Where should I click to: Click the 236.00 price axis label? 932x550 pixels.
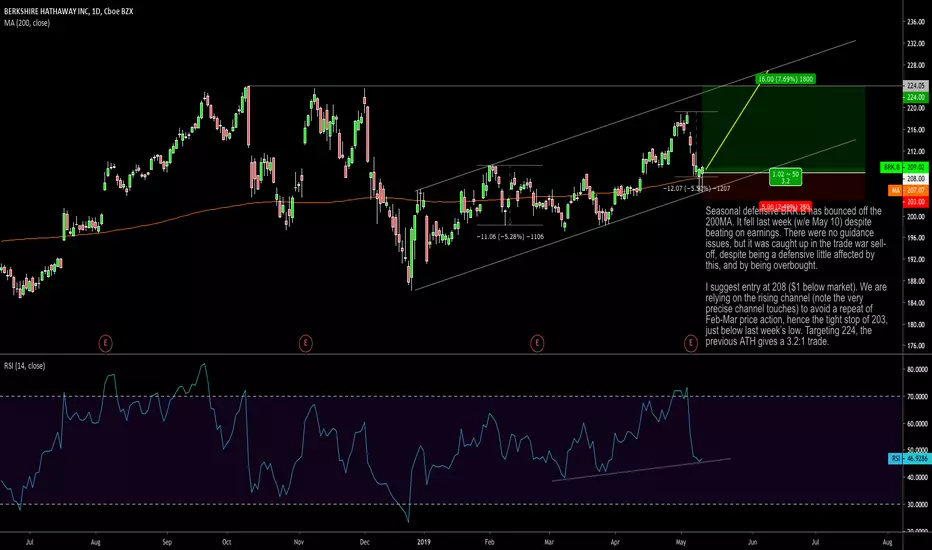click(915, 22)
